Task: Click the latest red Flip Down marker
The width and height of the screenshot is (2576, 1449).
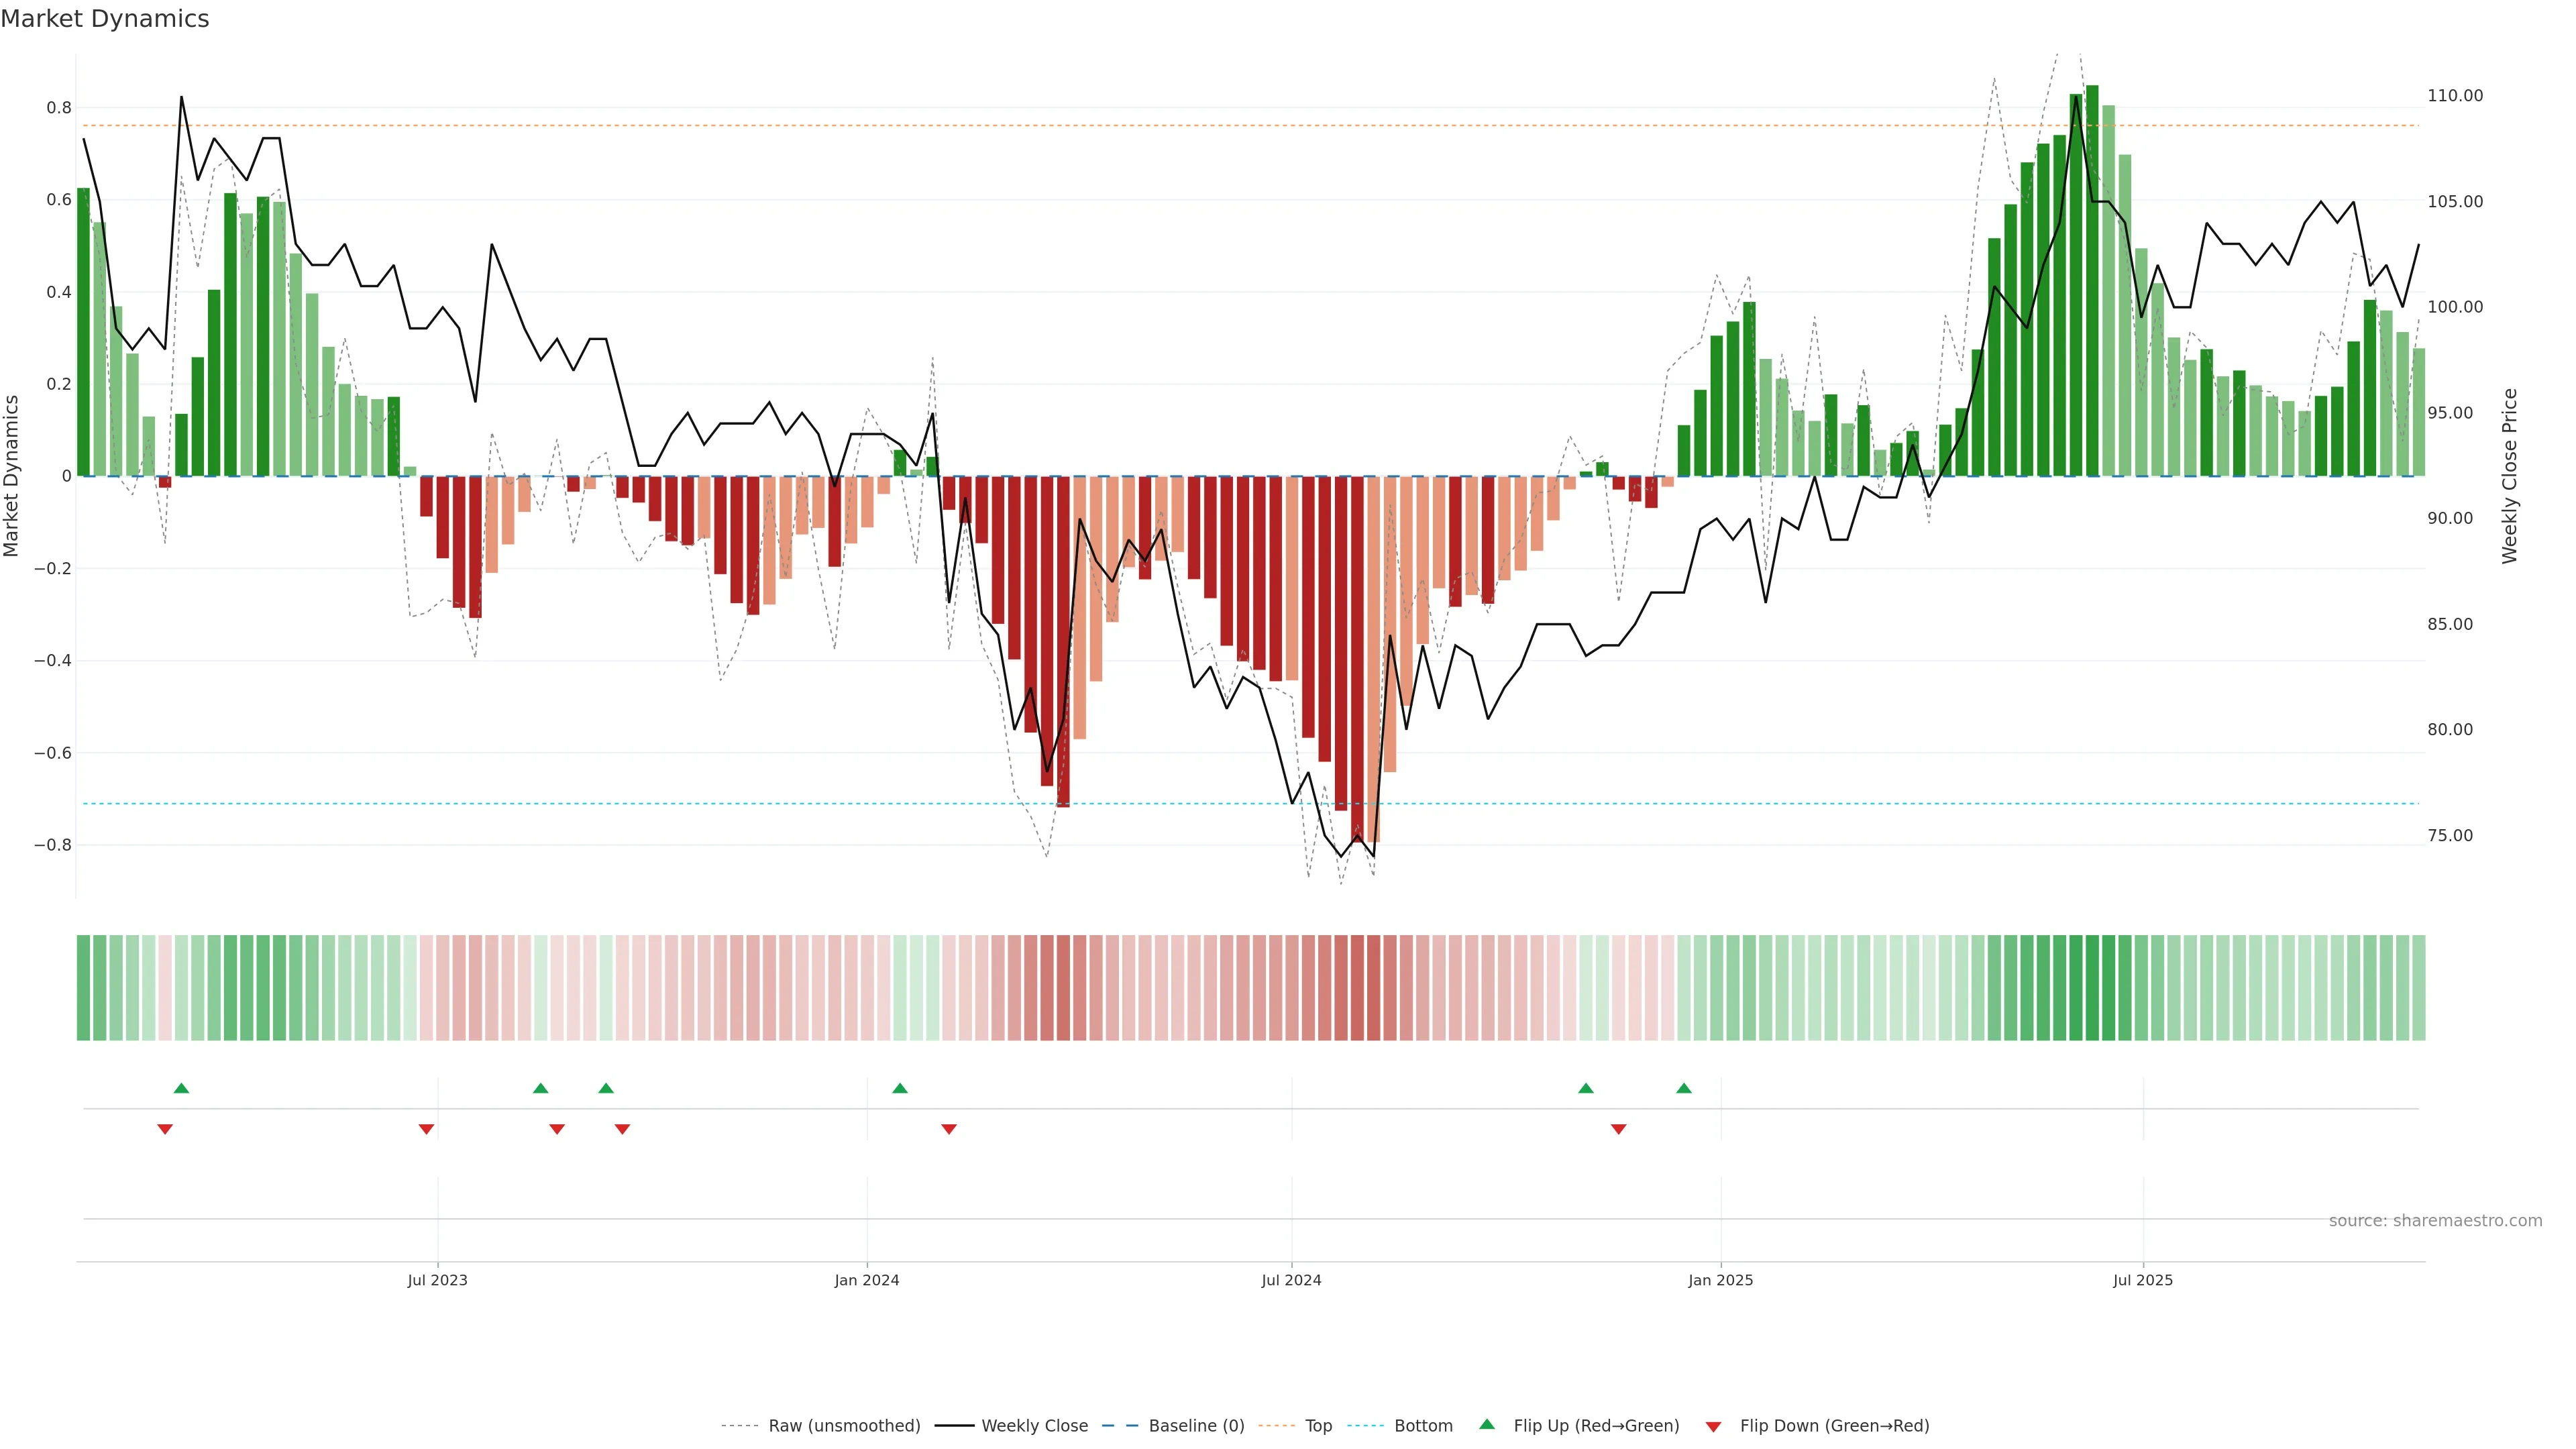Action: [1618, 1129]
